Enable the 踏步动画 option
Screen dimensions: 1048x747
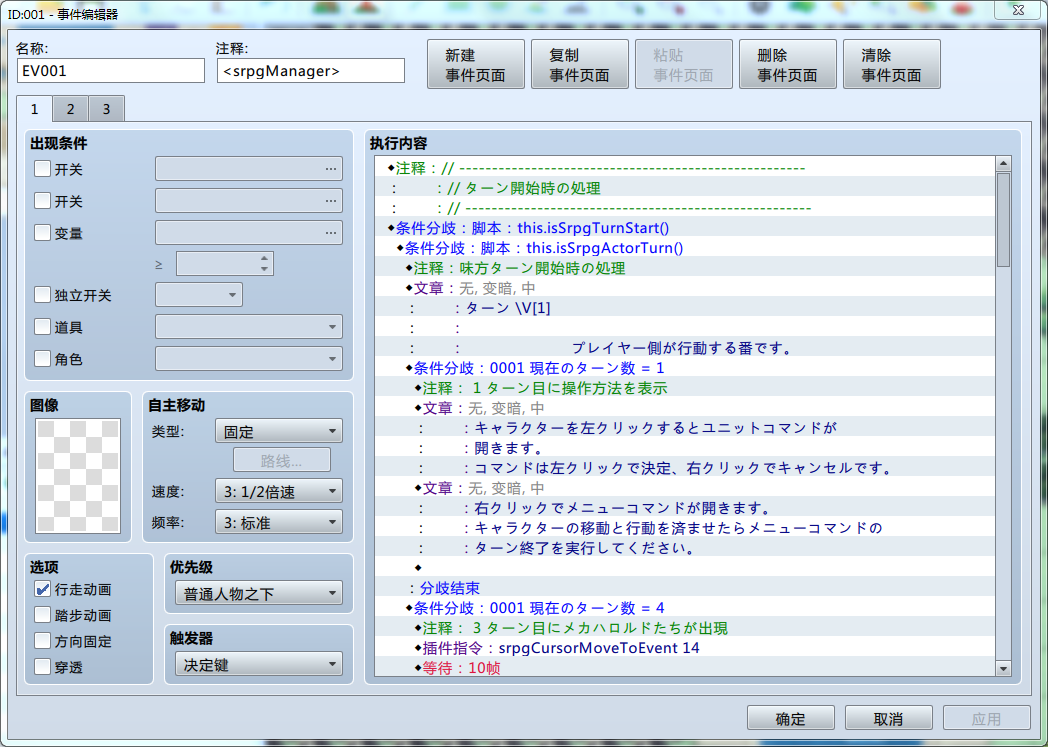pyautogui.click(x=42, y=615)
